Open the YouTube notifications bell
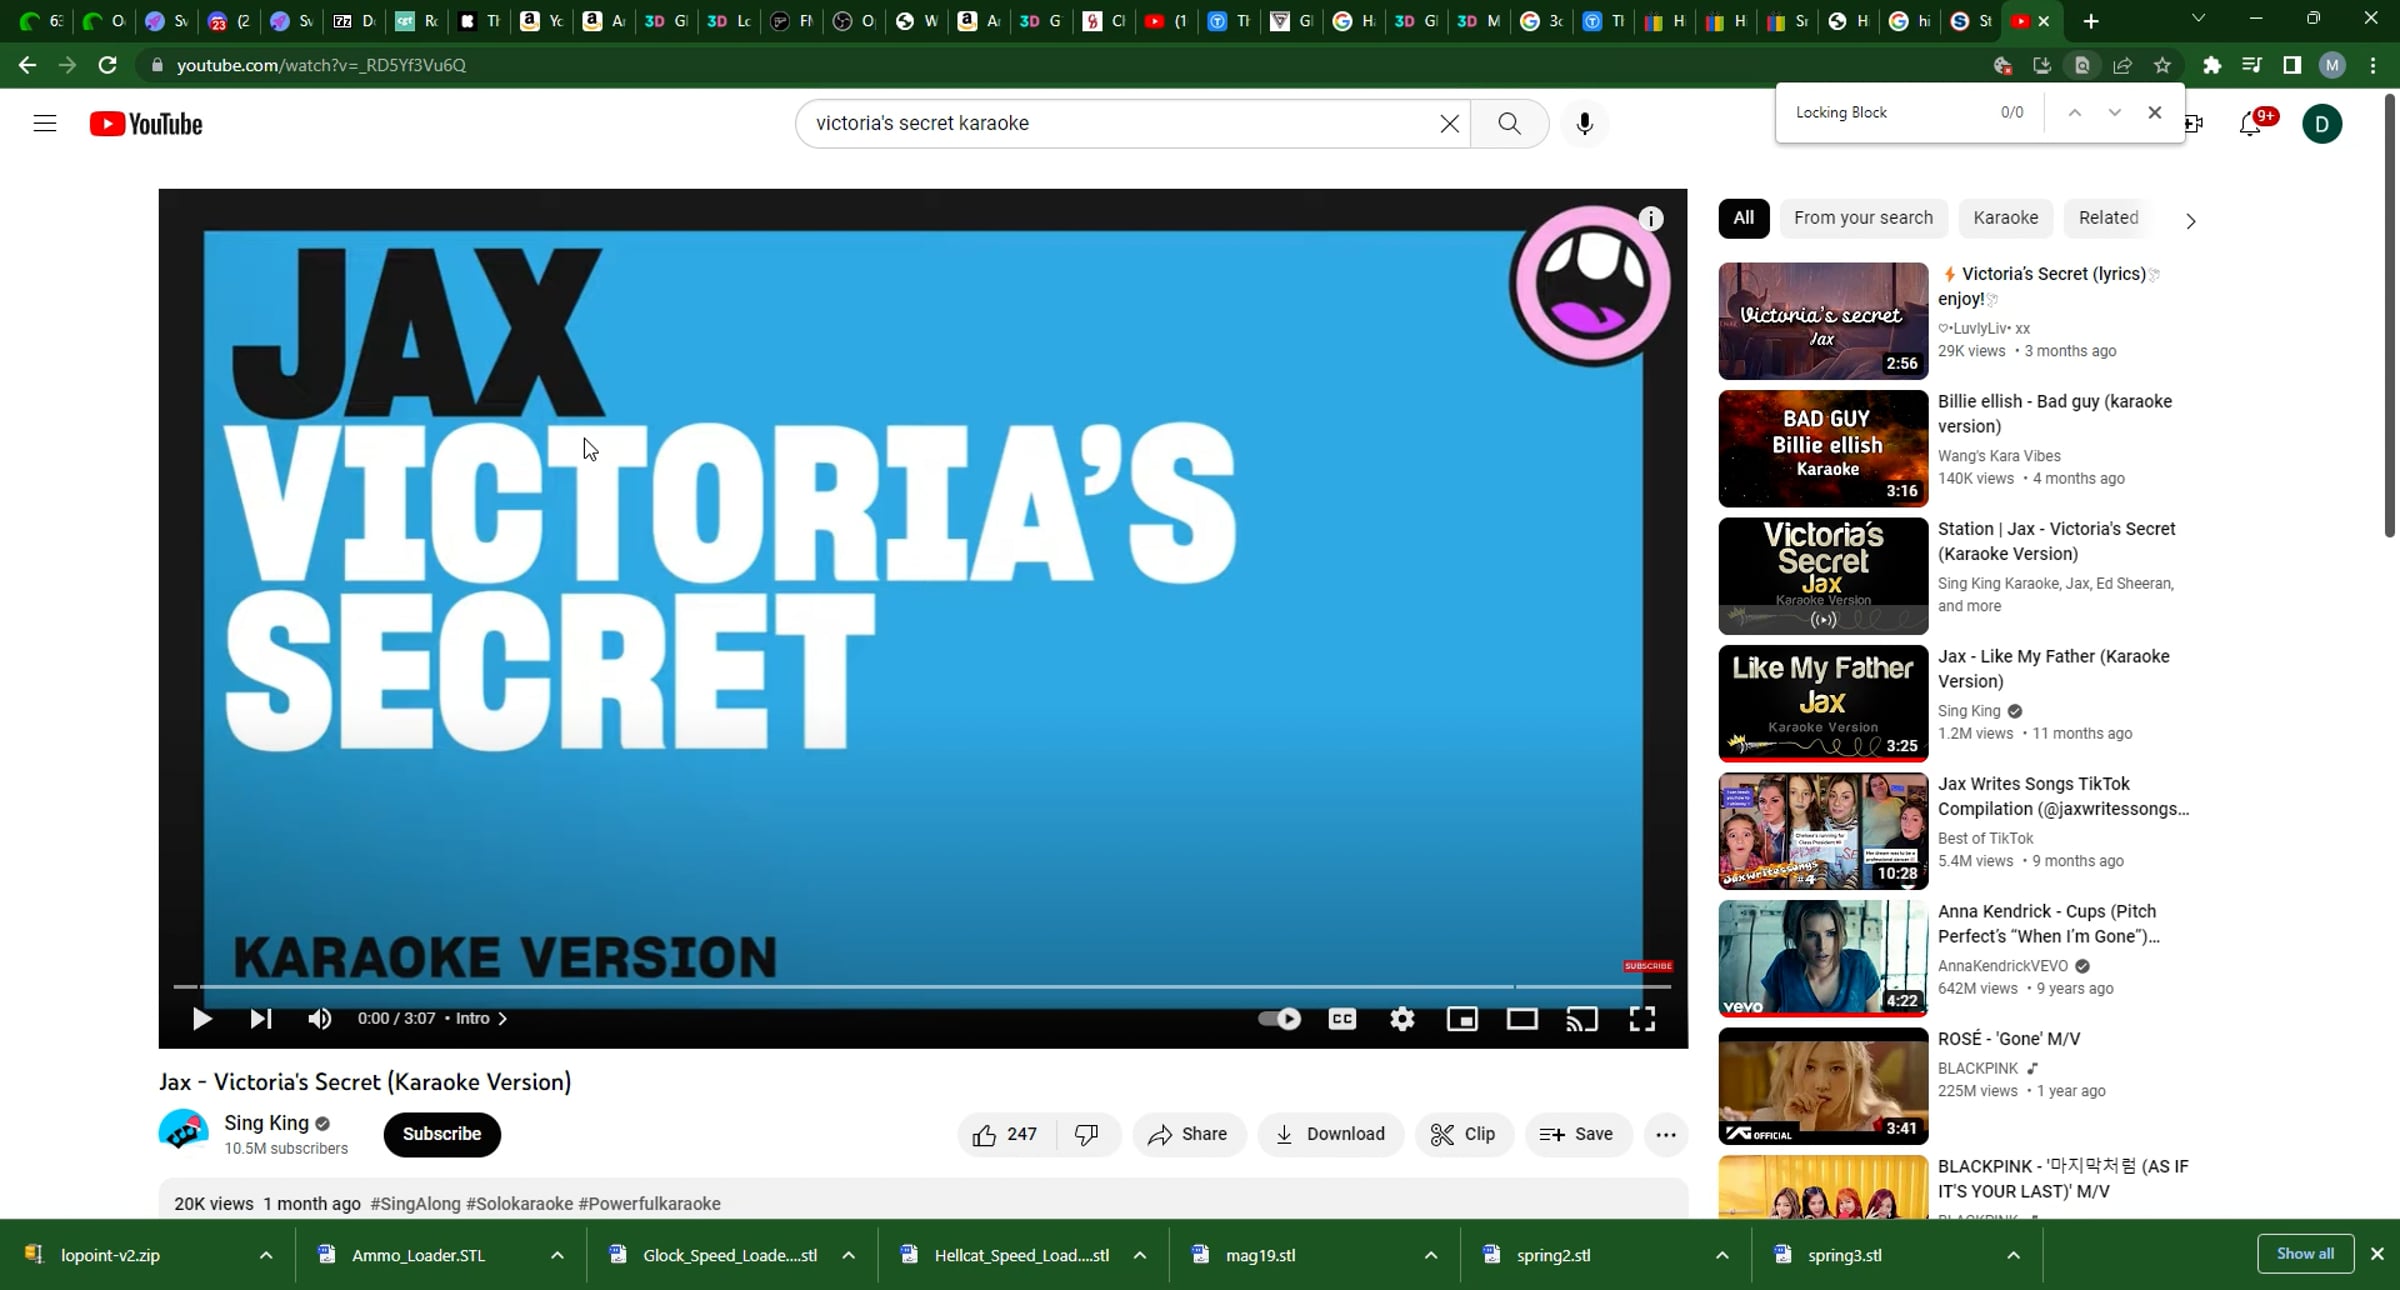 [x=2250, y=124]
